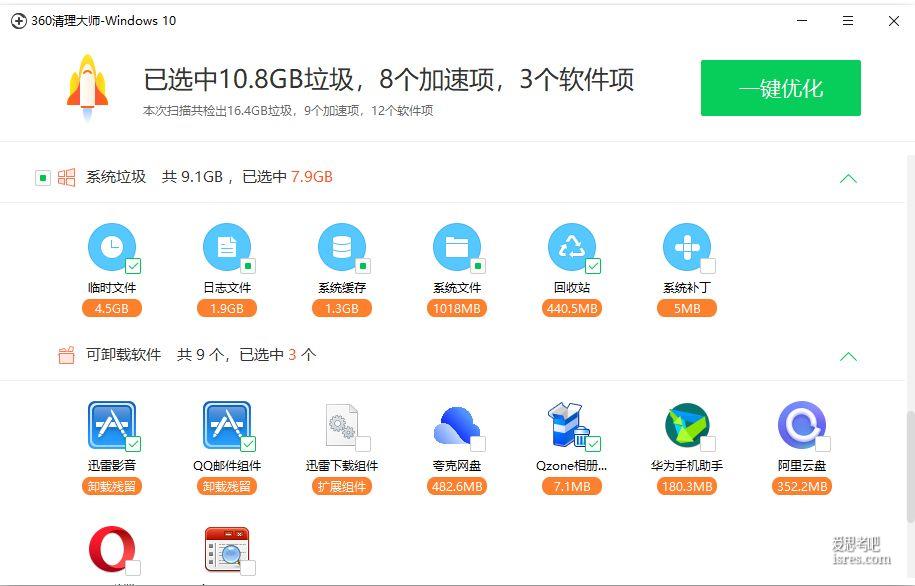
Task: Click 卸载残留 badge under 迅雷影音
Action: 111,486
